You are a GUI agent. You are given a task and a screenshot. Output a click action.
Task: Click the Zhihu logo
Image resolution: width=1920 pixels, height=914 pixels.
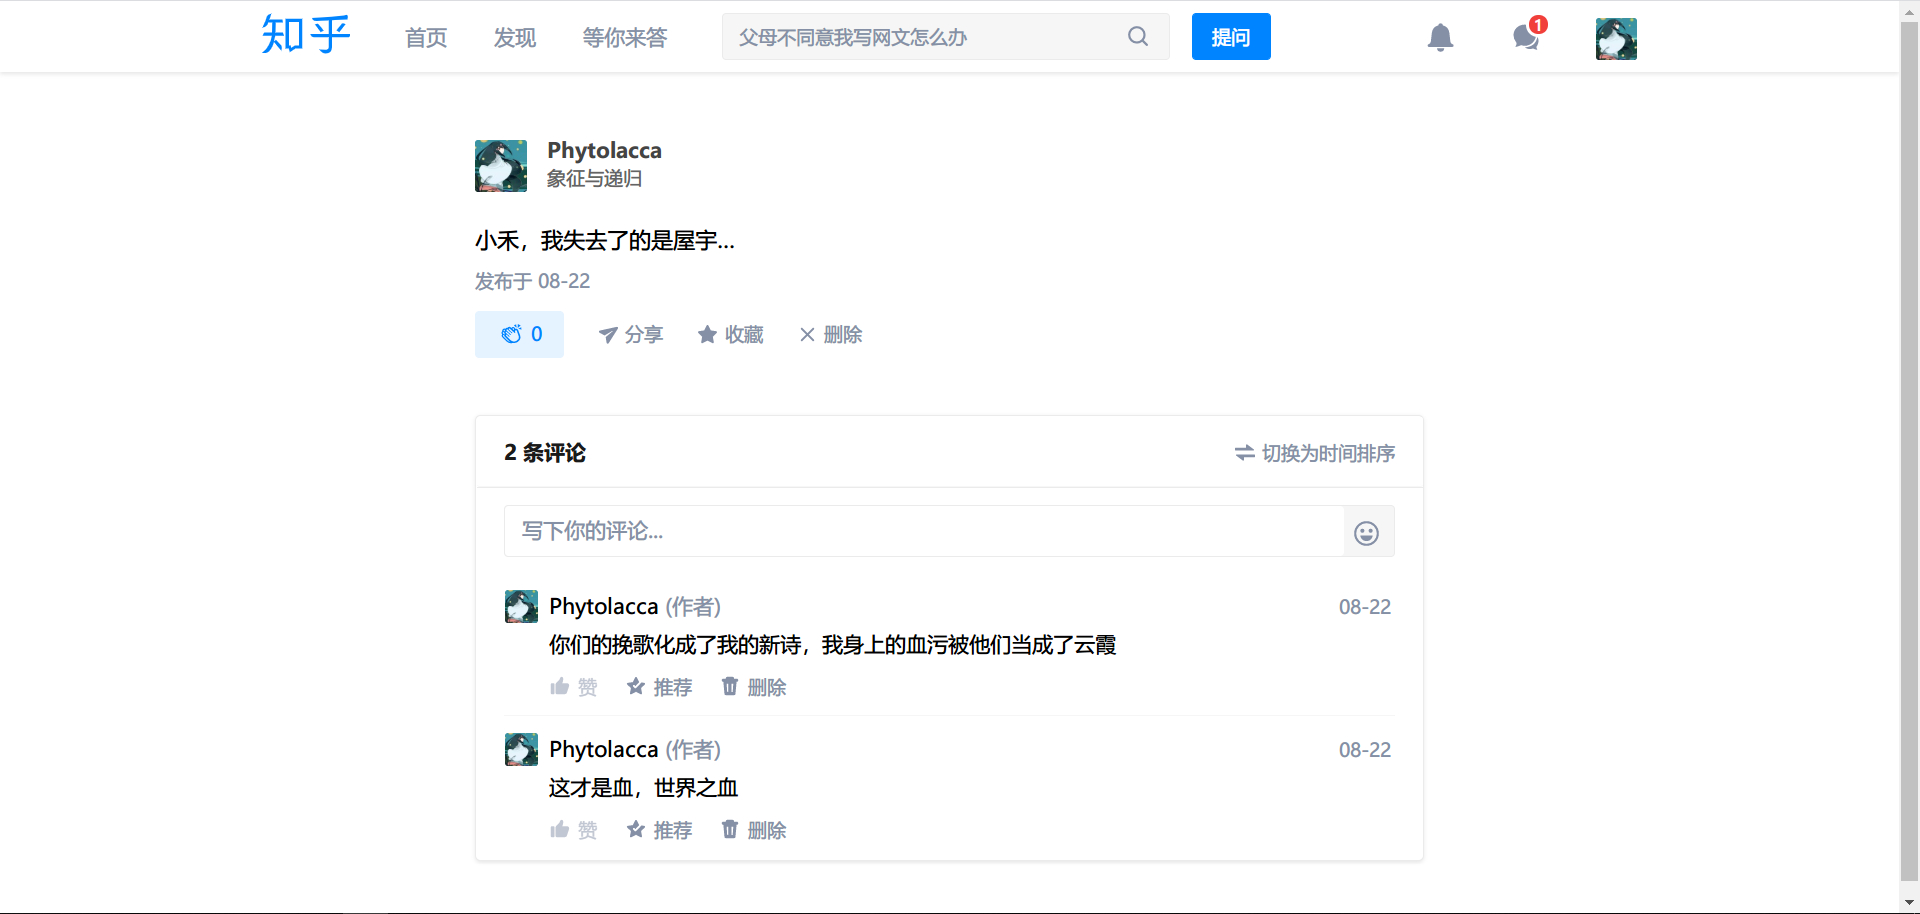(305, 36)
